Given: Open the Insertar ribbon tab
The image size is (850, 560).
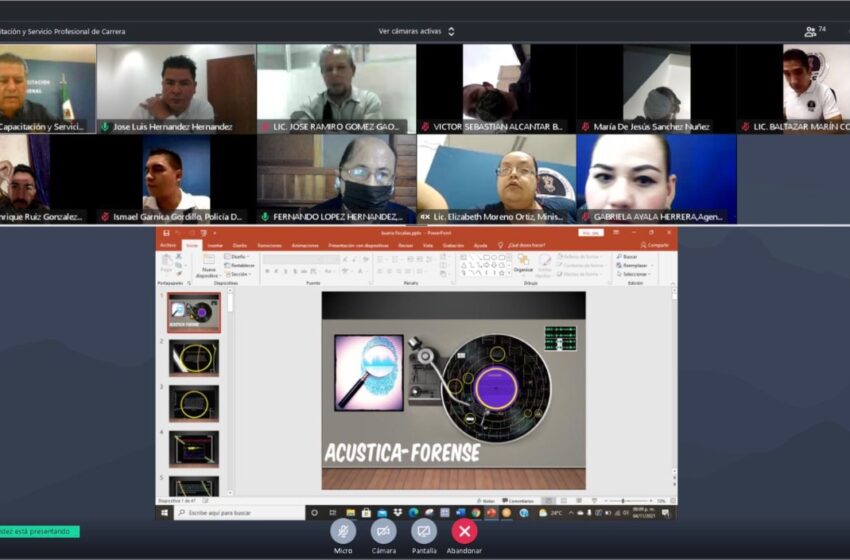Looking at the screenshot, I should click(215, 245).
